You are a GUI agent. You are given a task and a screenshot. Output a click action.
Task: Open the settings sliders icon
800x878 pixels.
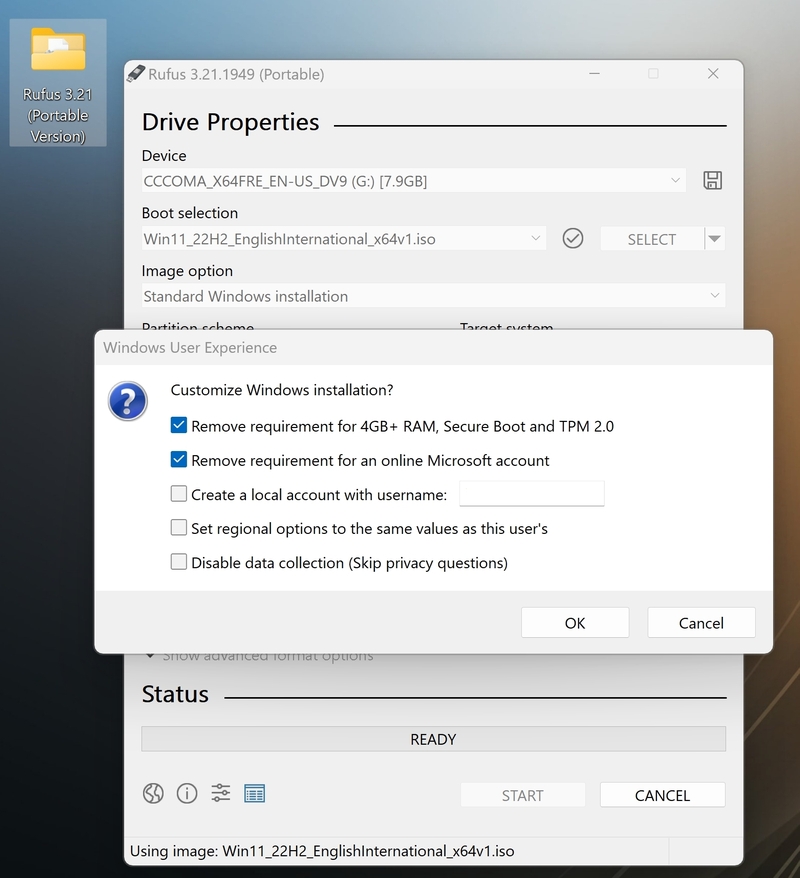pyautogui.click(x=221, y=793)
